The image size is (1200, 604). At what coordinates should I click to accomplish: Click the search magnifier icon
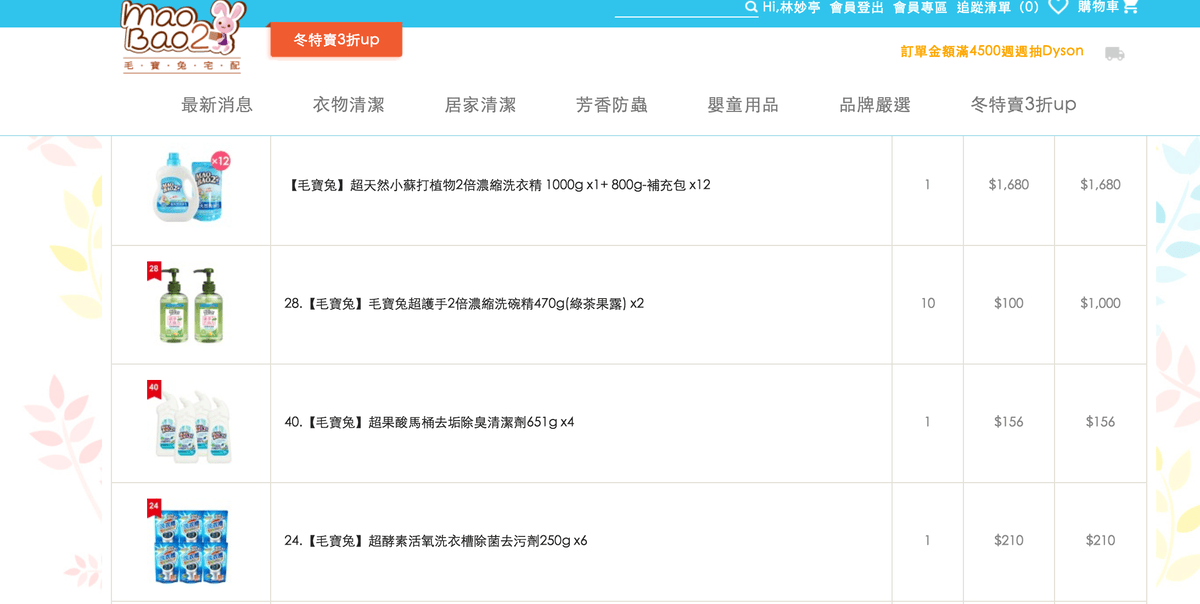751,8
